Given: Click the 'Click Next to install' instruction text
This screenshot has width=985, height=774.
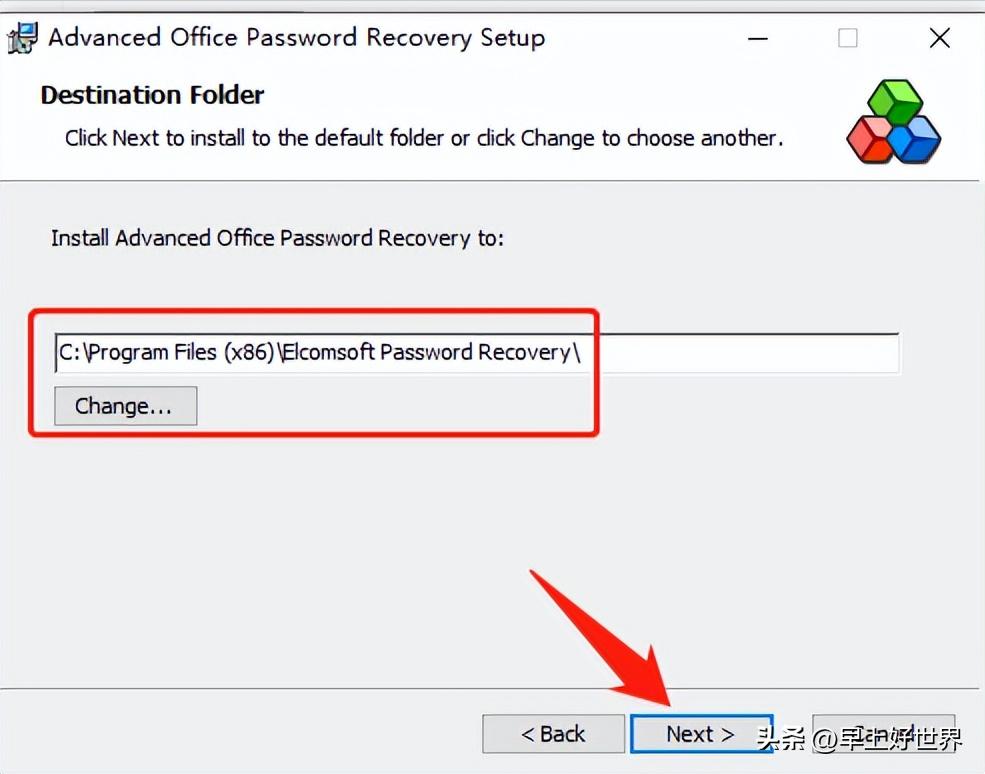Looking at the screenshot, I should tap(424, 138).
